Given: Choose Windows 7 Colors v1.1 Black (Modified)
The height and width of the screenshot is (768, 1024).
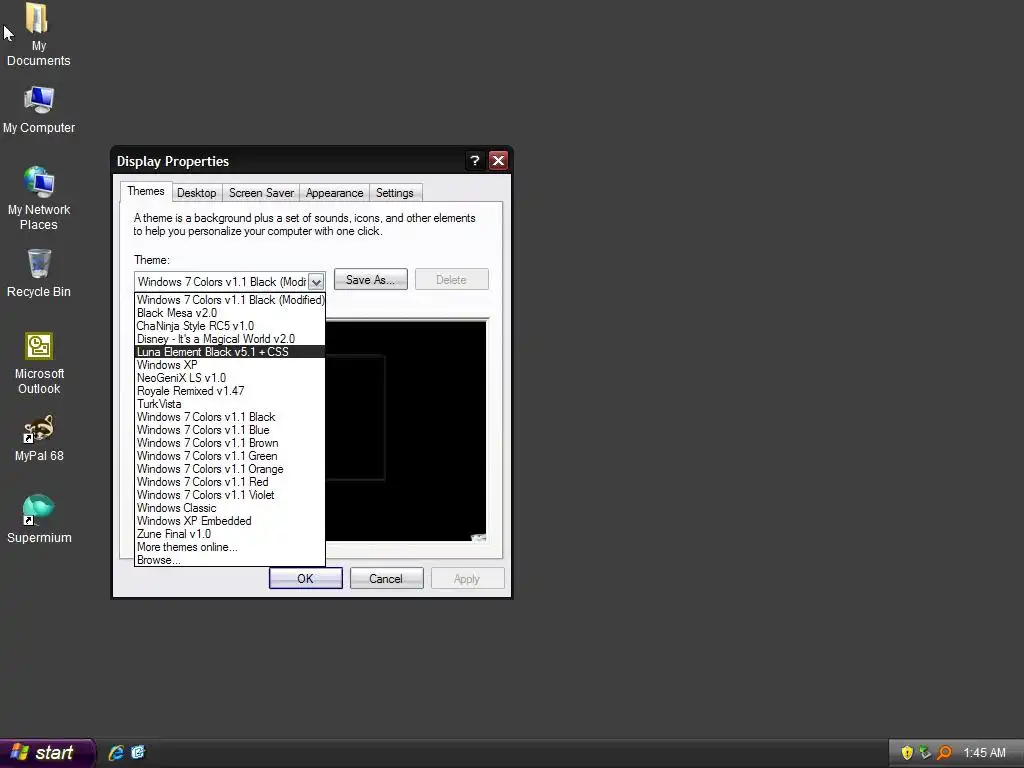Looking at the screenshot, I should tap(230, 300).
